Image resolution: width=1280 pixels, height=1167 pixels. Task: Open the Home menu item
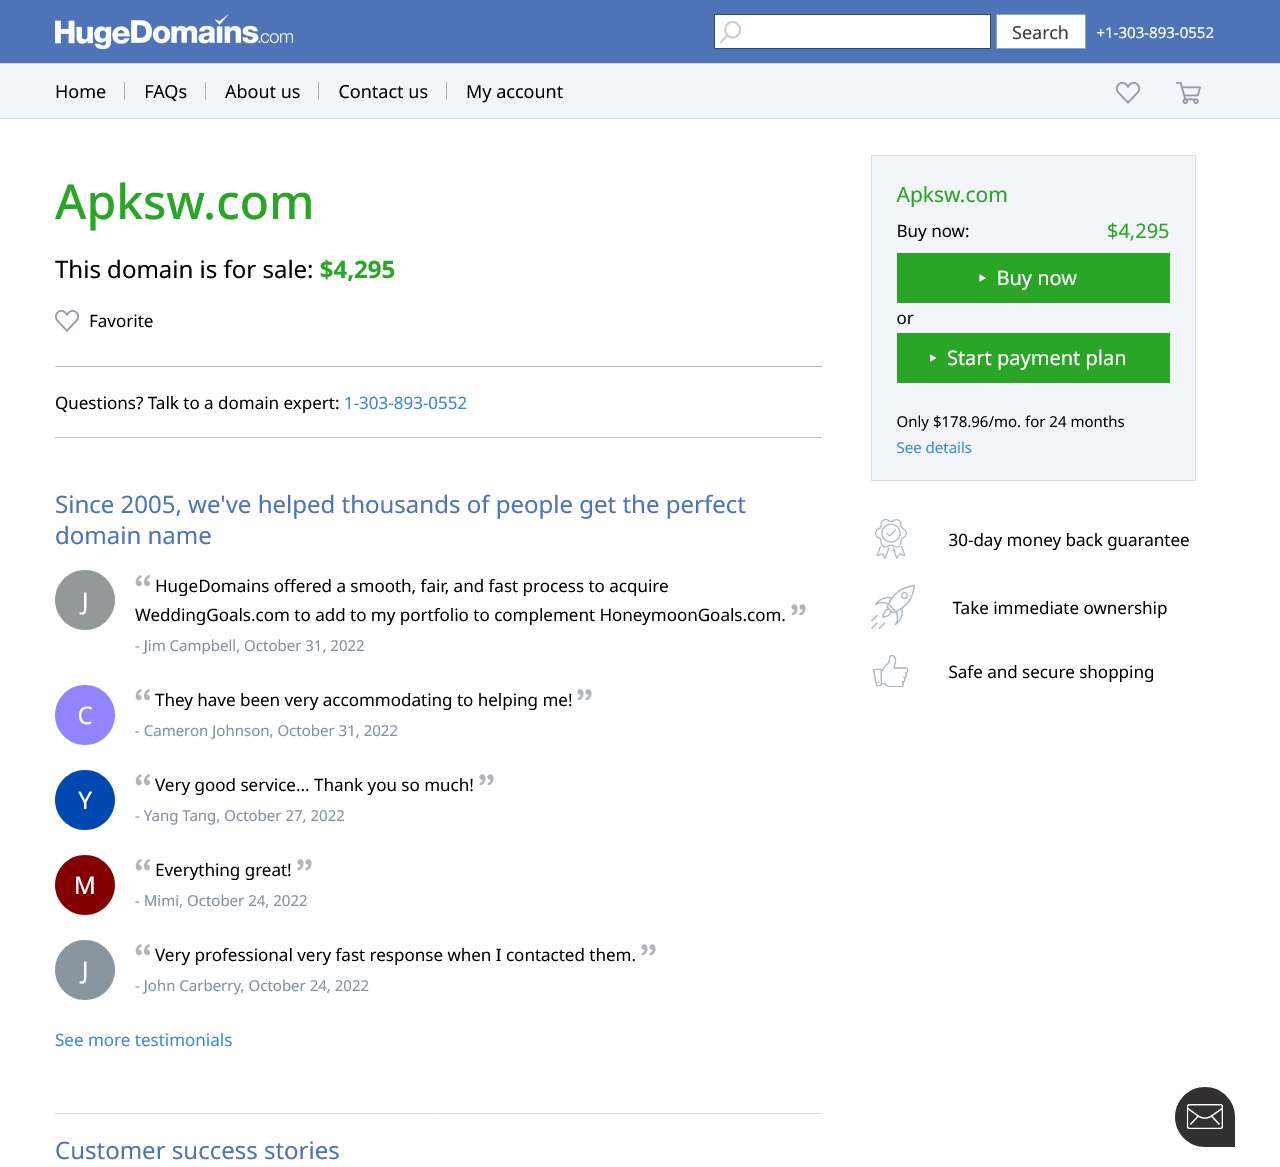(80, 91)
